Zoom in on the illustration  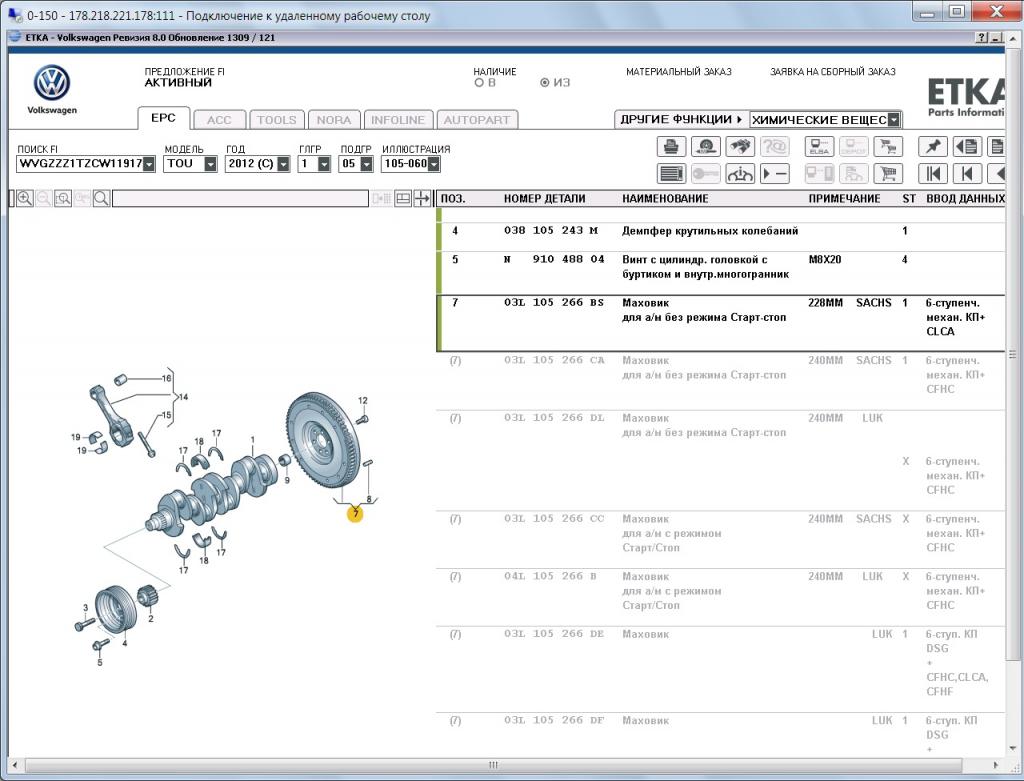click(x=25, y=199)
